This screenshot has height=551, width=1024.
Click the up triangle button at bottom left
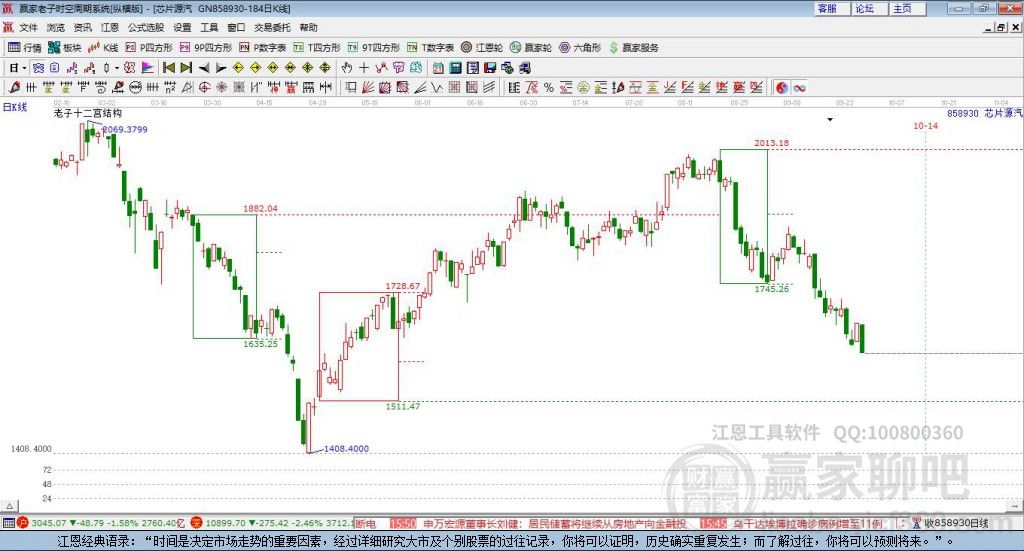coord(10,506)
